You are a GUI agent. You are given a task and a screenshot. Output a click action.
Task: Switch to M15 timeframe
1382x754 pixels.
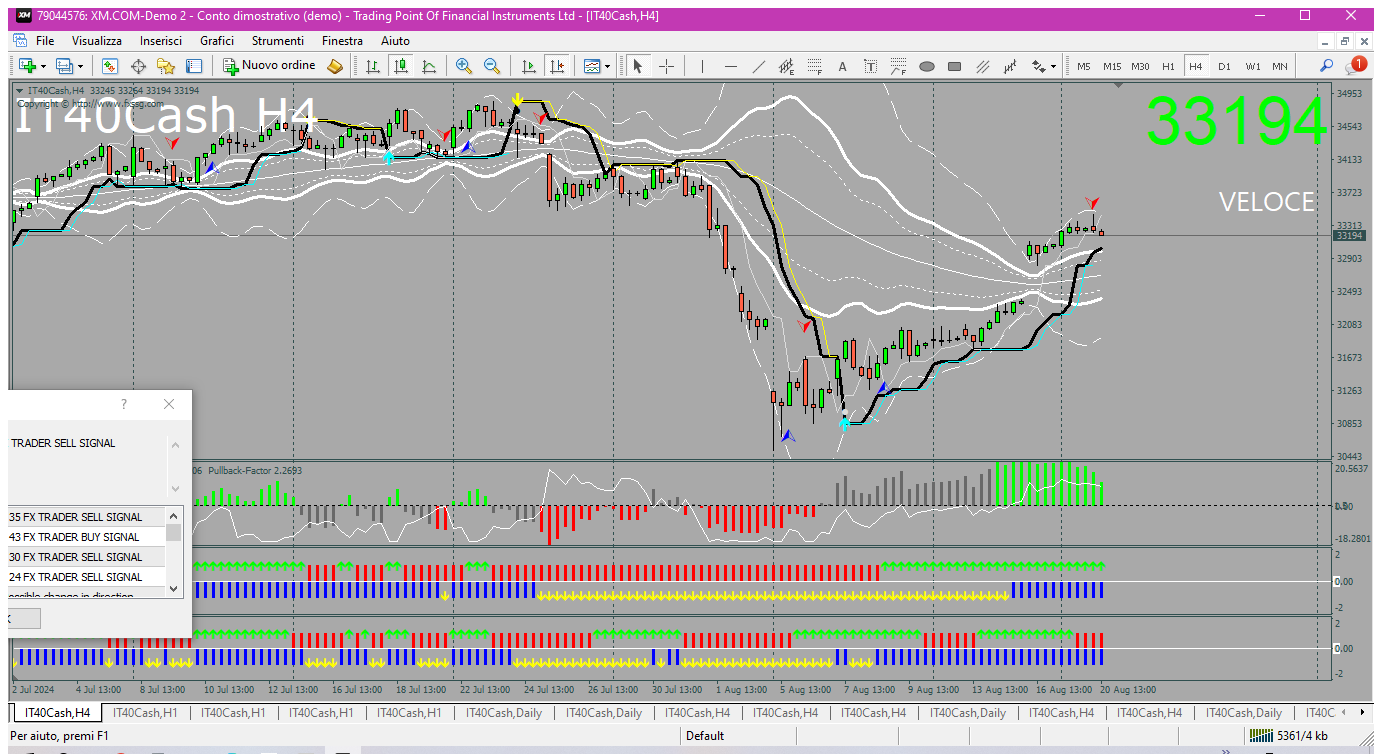click(x=1112, y=66)
